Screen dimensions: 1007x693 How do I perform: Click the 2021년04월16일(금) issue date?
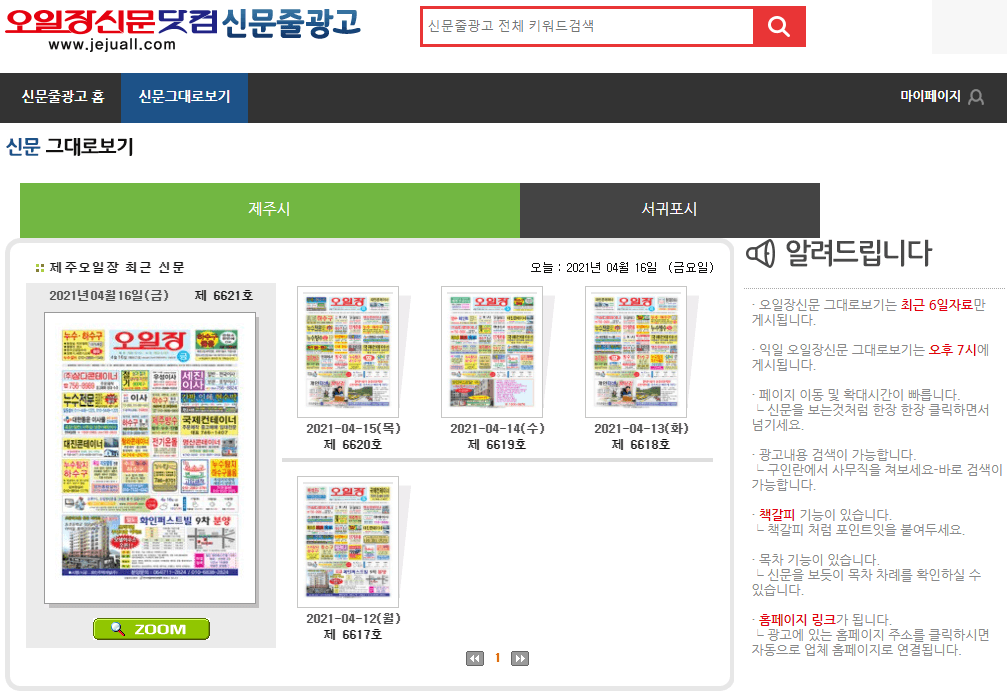point(109,295)
